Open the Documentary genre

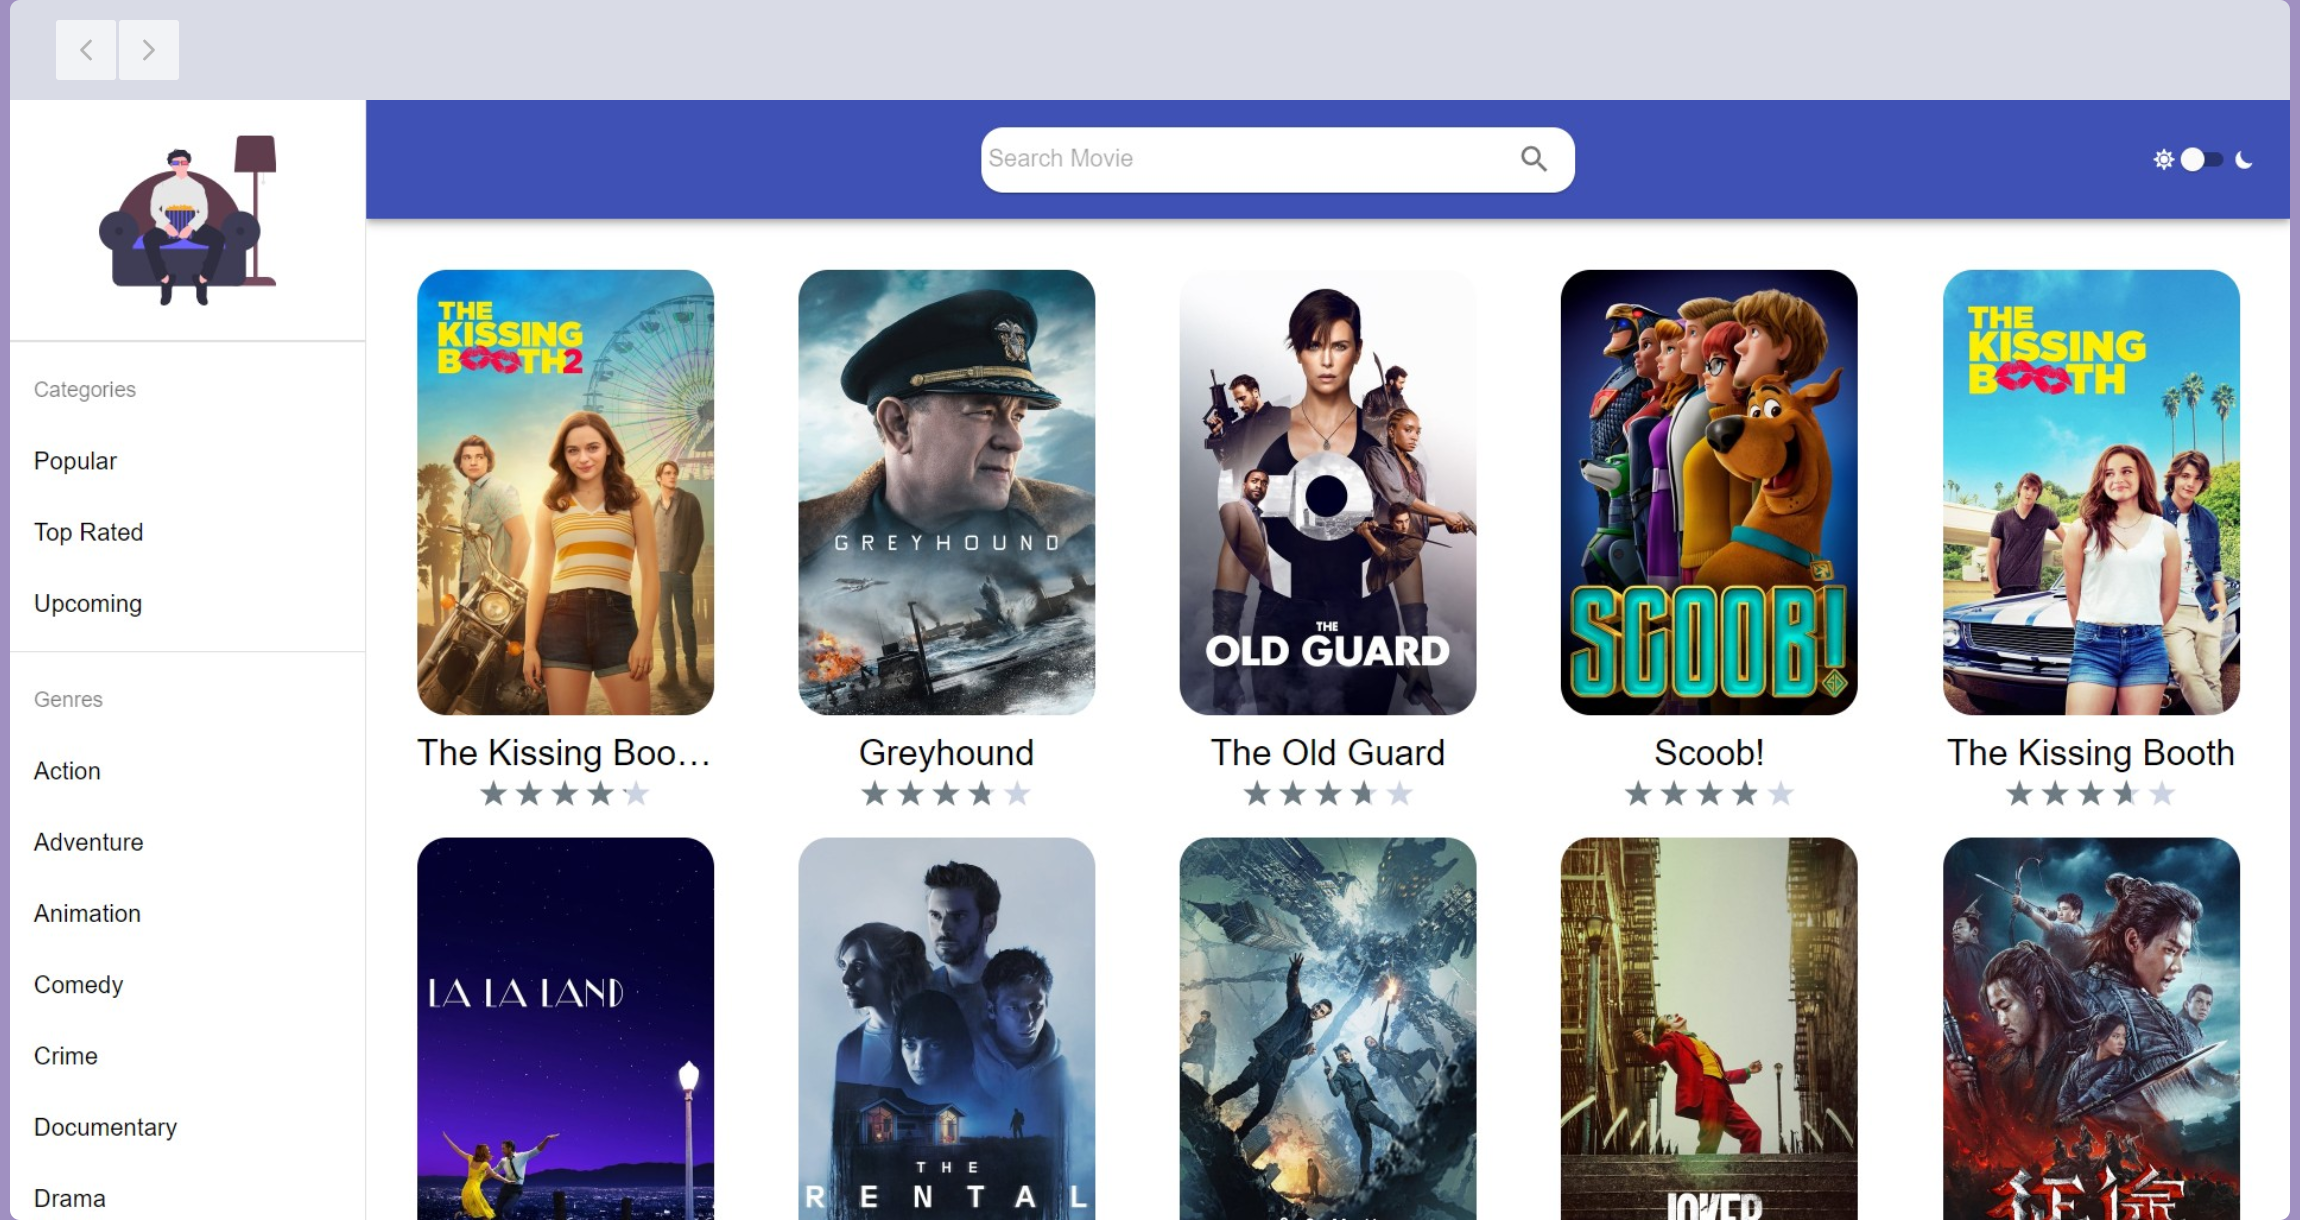[x=105, y=1127]
